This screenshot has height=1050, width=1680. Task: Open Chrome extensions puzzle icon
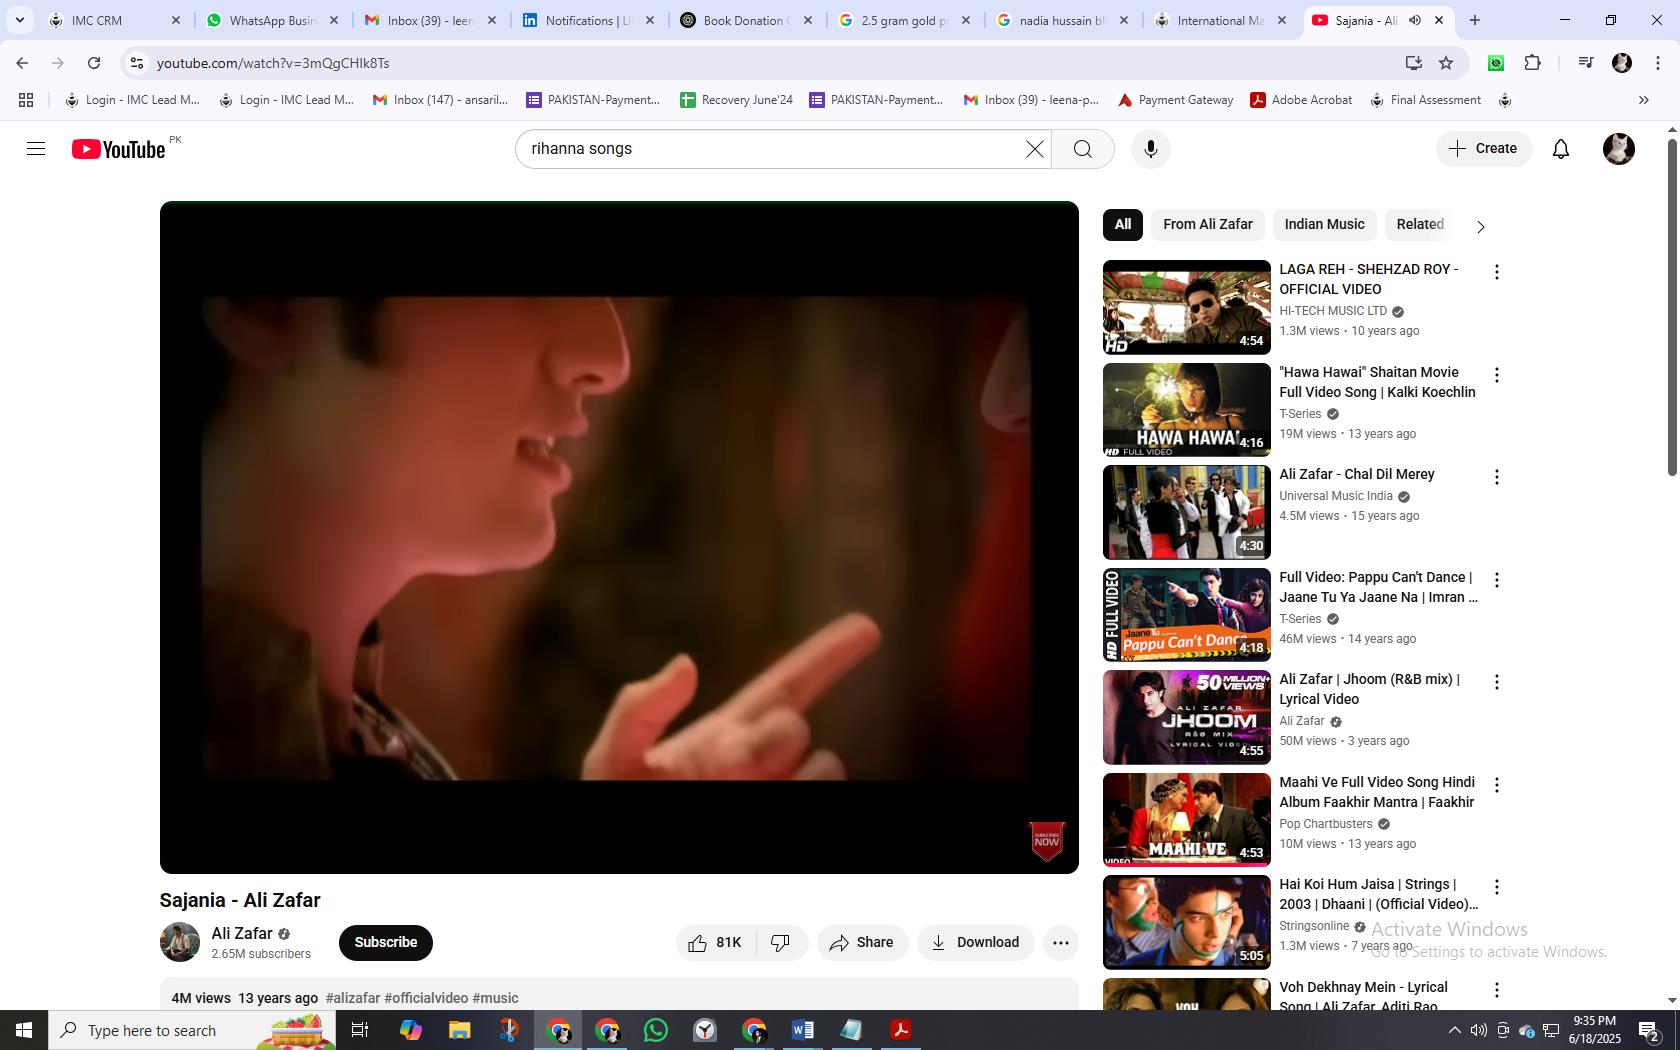(1533, 63)
